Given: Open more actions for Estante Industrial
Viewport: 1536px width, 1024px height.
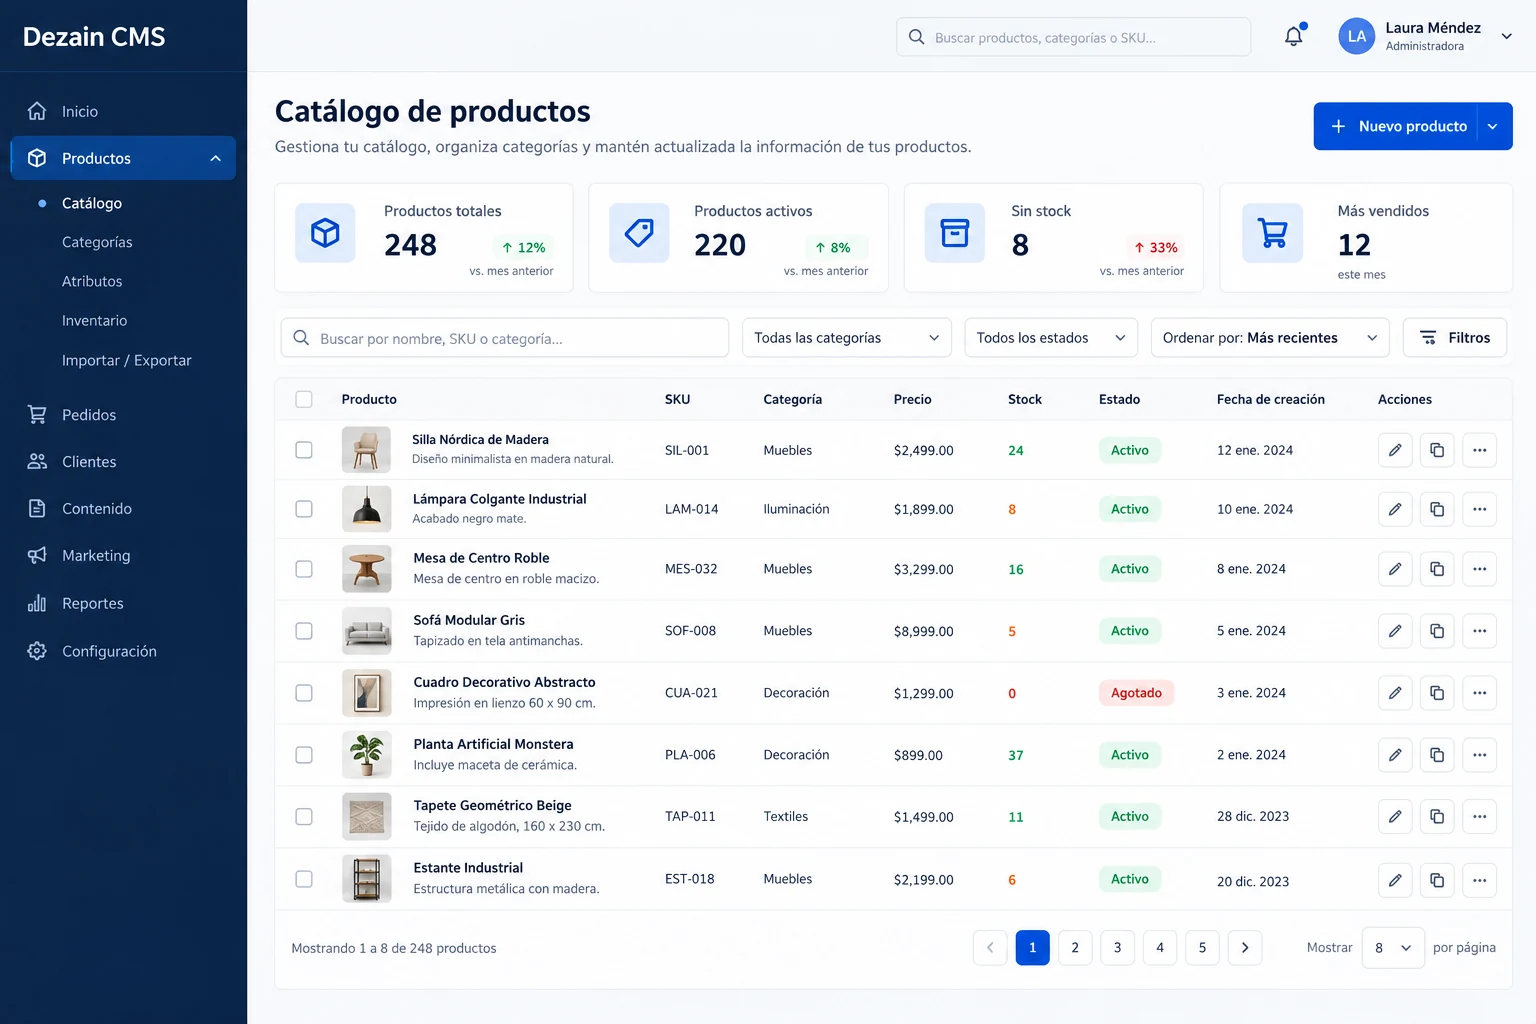Looking at the screenshot, I should pyautogui.click(x=1479, y=880).
